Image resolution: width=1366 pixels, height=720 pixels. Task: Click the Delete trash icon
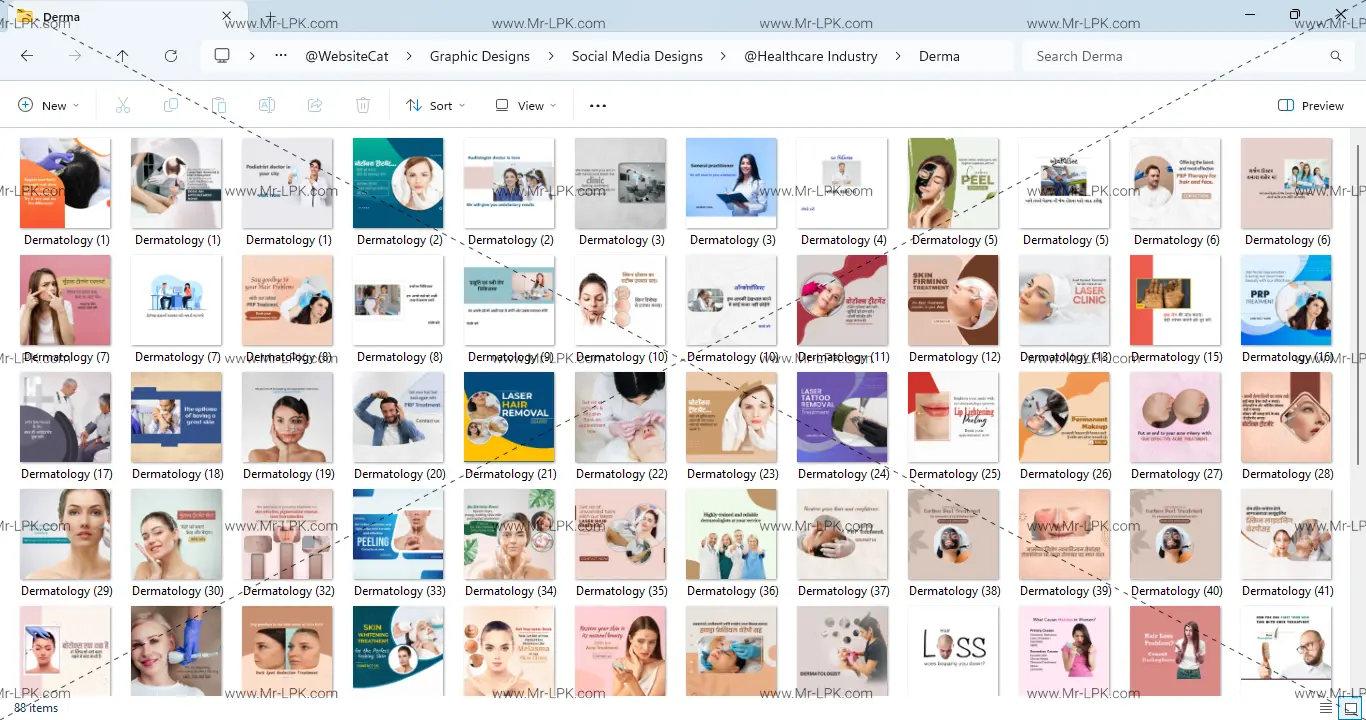pos(363,105)
